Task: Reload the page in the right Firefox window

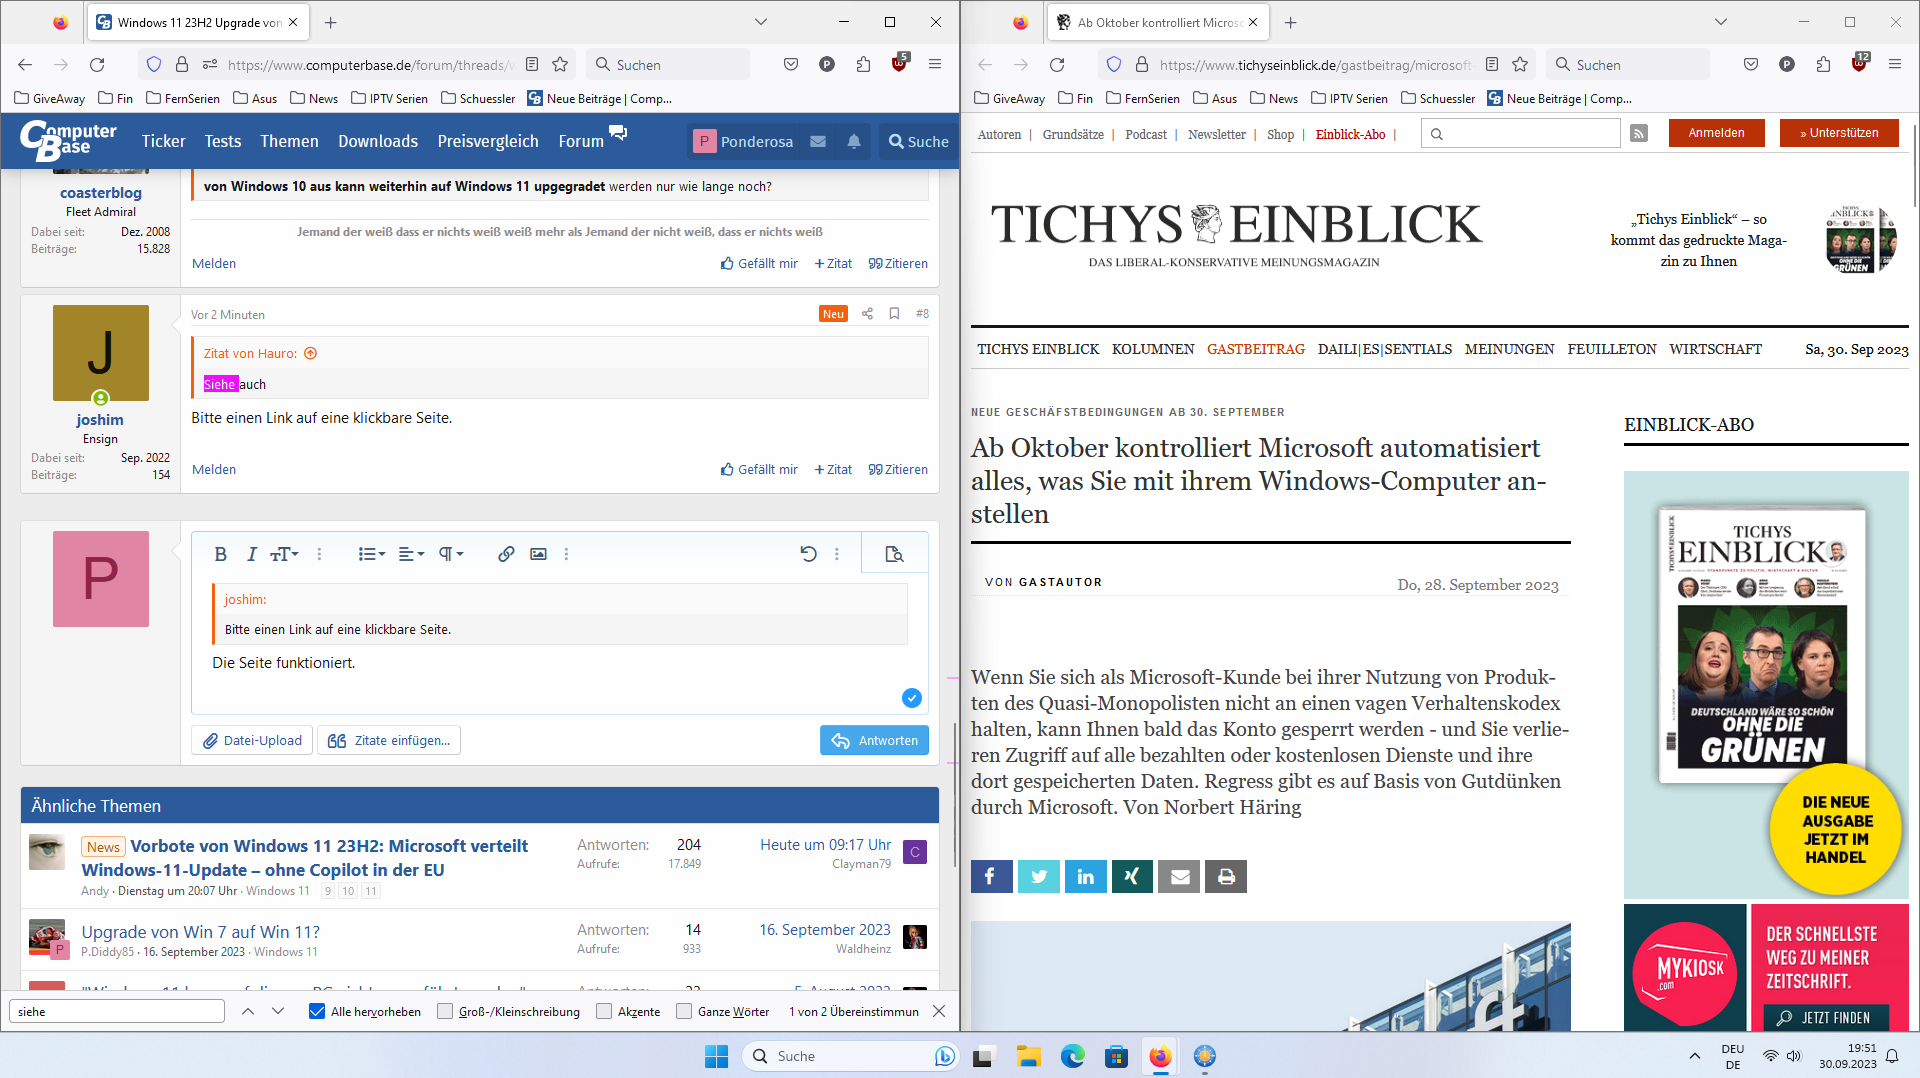Action: (1057, 64)
